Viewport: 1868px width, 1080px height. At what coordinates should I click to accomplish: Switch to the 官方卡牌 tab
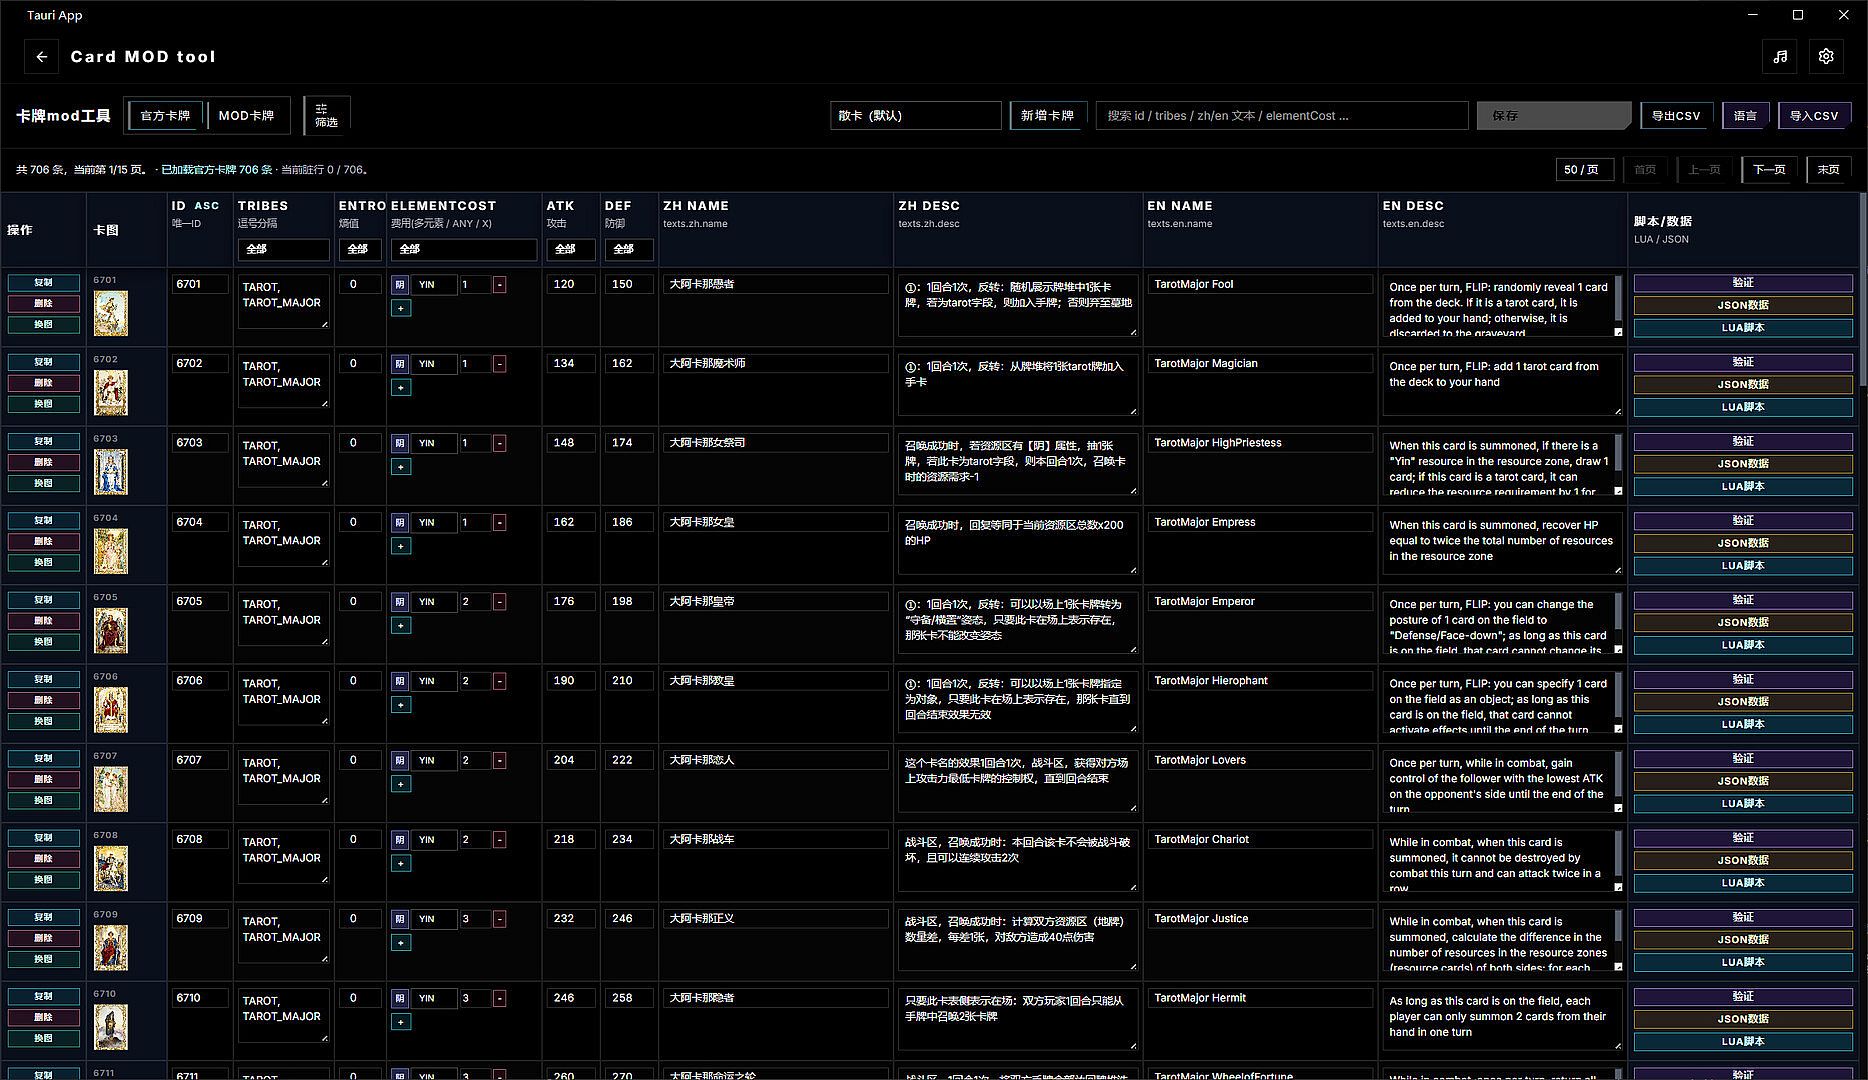[x=165, y=115]
